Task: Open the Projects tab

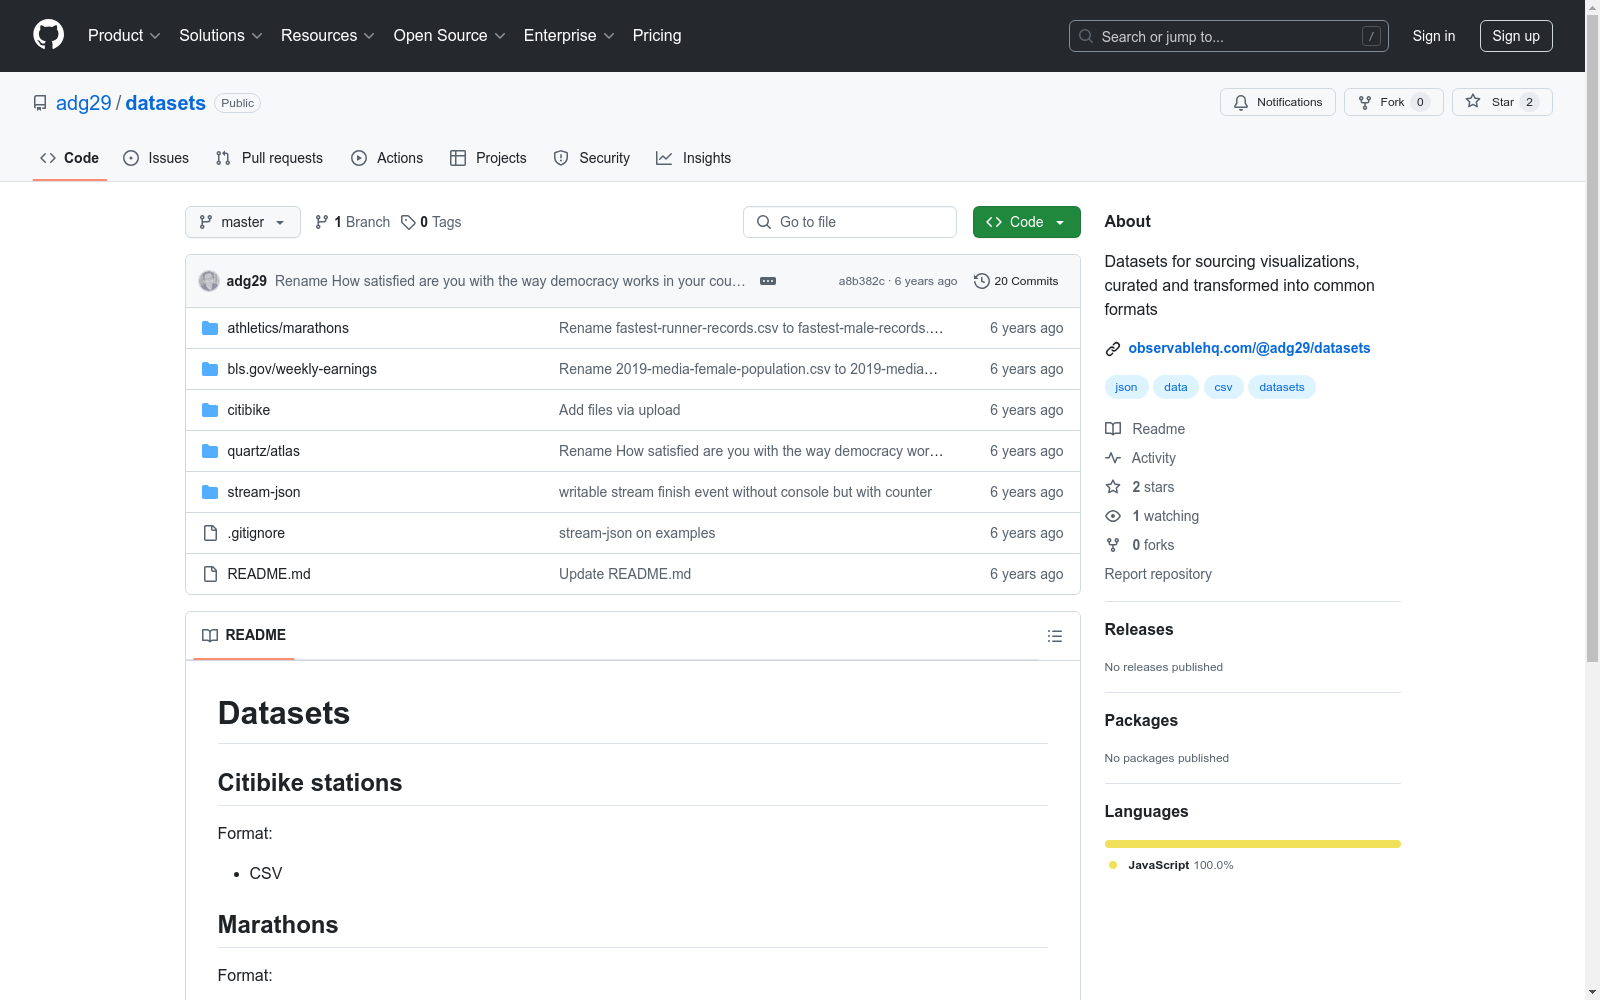Action: [x=488, y=158]
